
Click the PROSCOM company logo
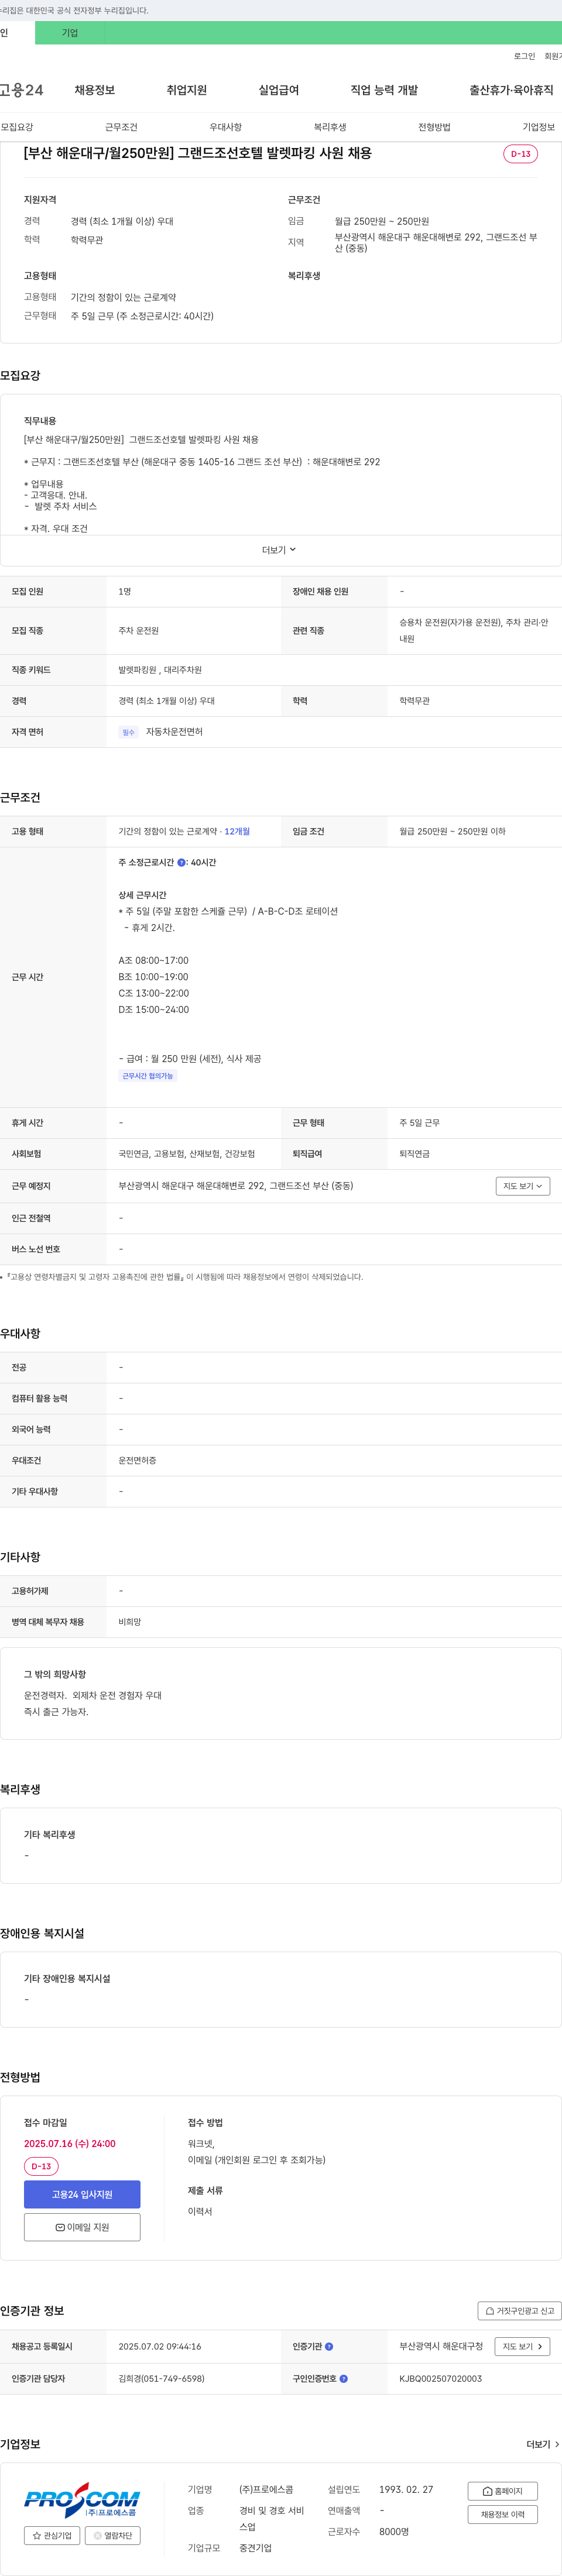click(x=82, y=2499)
